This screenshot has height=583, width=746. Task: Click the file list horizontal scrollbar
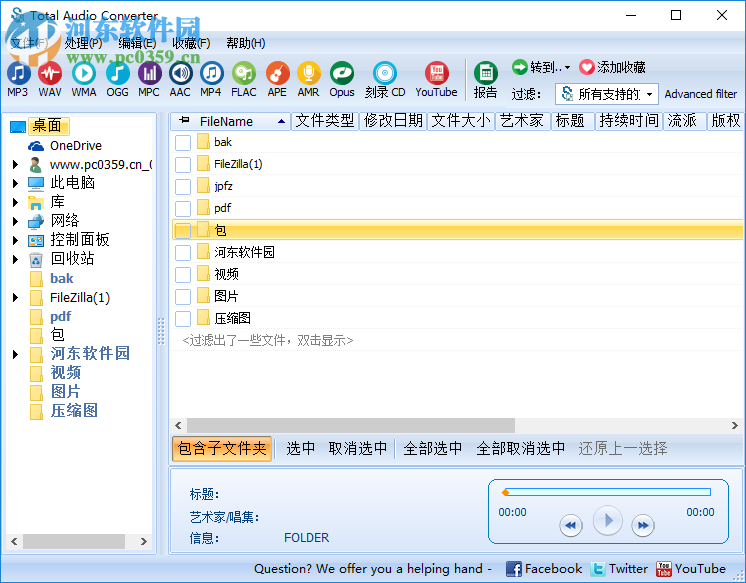pos(351,425)
